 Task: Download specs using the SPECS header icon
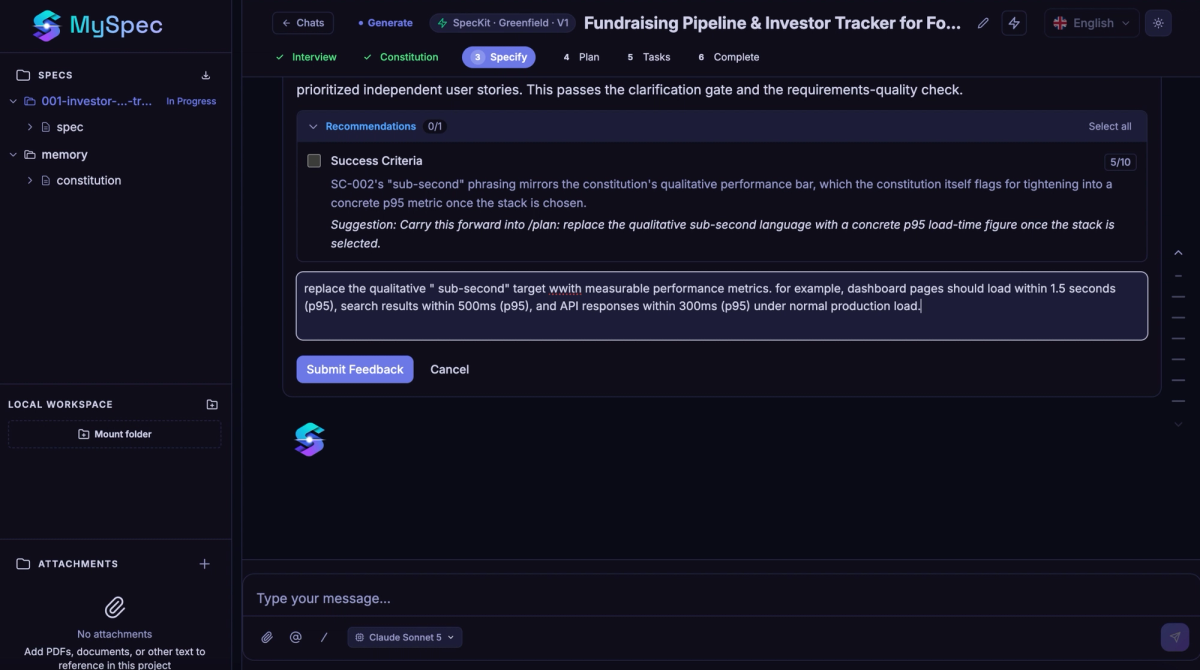pyautogui.click(x=206, y=75)
